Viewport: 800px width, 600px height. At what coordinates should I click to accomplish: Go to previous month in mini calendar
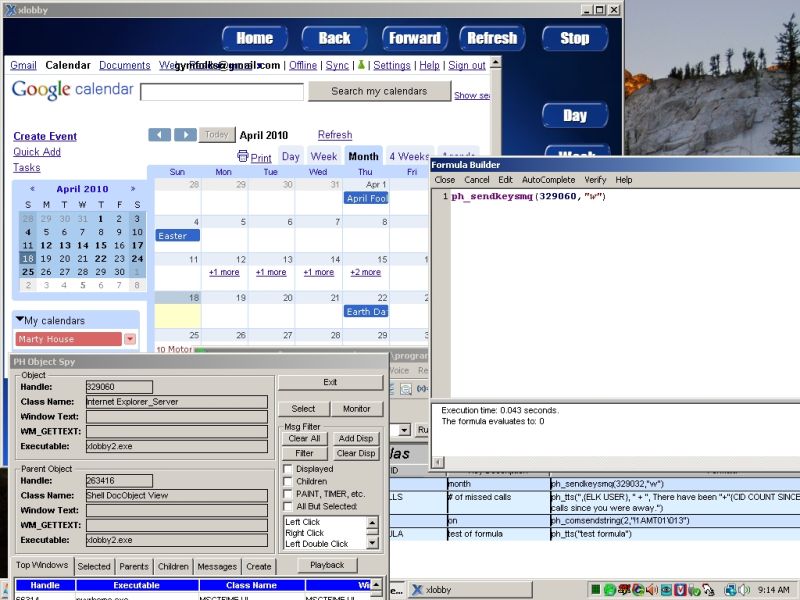click(32, 189)
